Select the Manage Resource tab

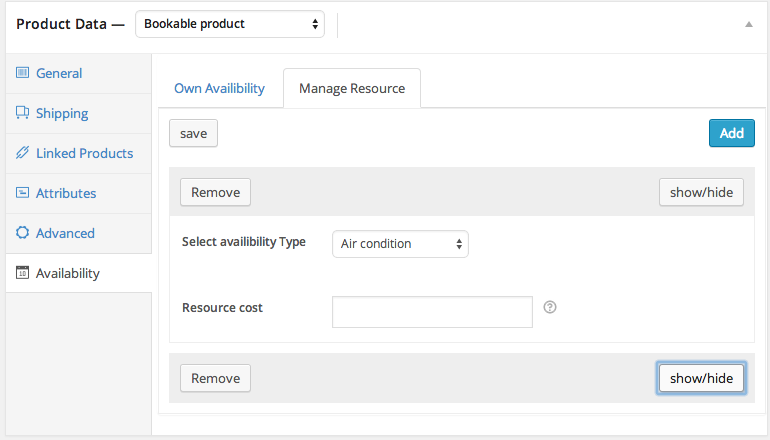[352, 88]
